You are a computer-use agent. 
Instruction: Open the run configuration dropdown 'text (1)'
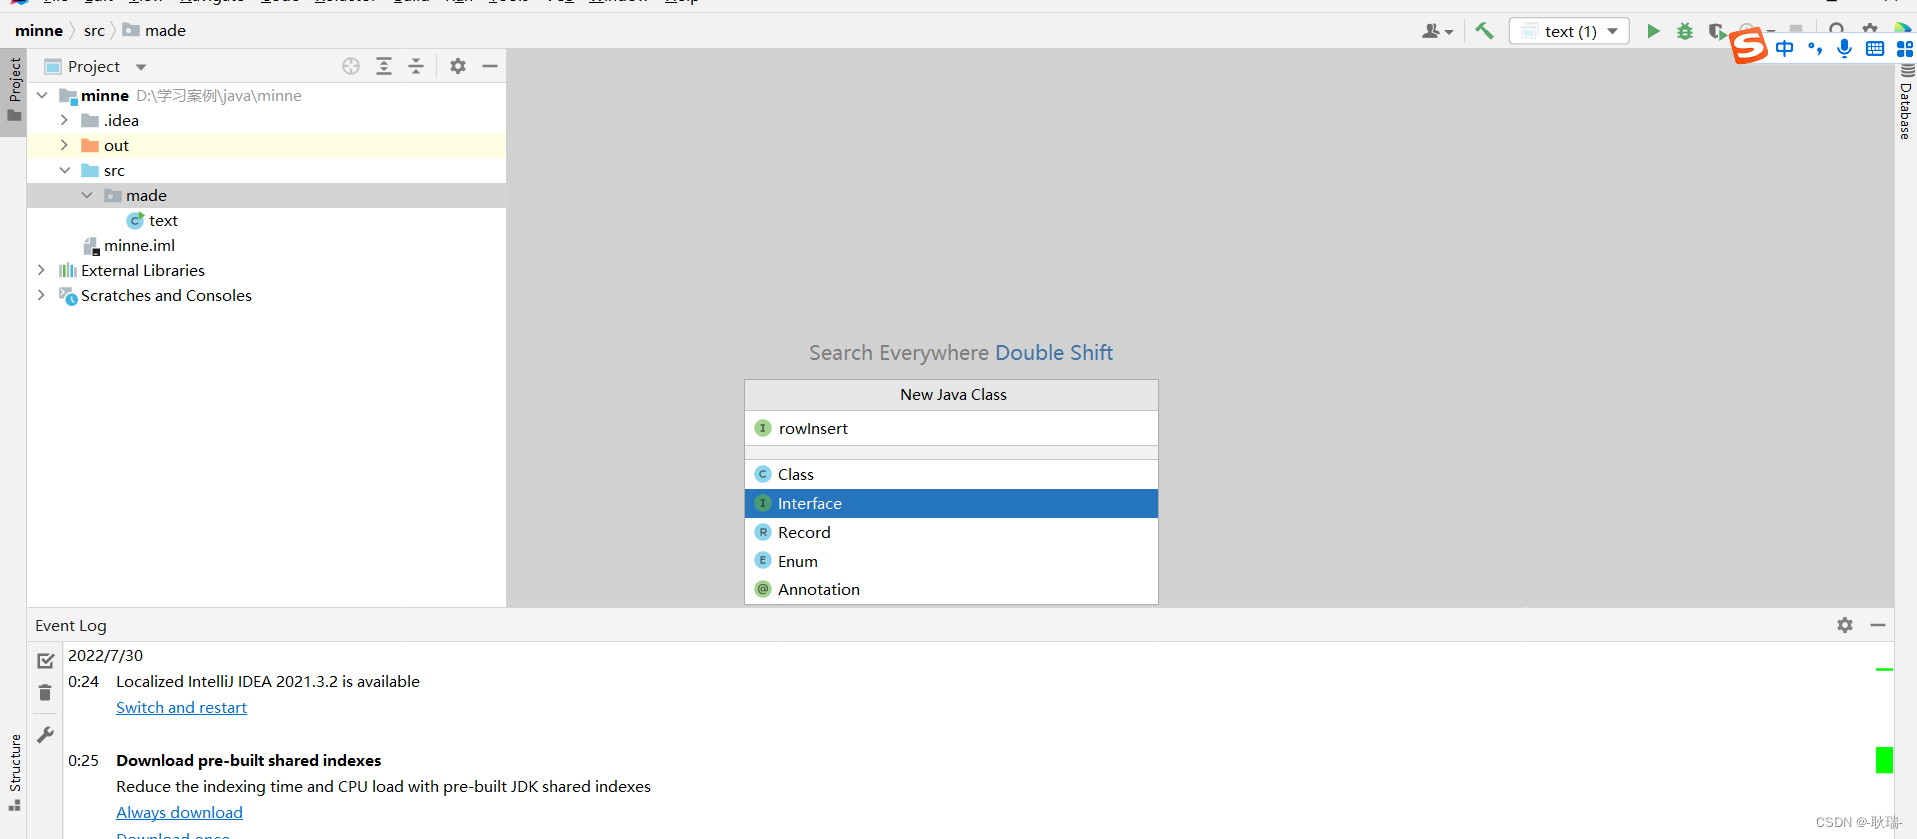tap(1569, 31)
